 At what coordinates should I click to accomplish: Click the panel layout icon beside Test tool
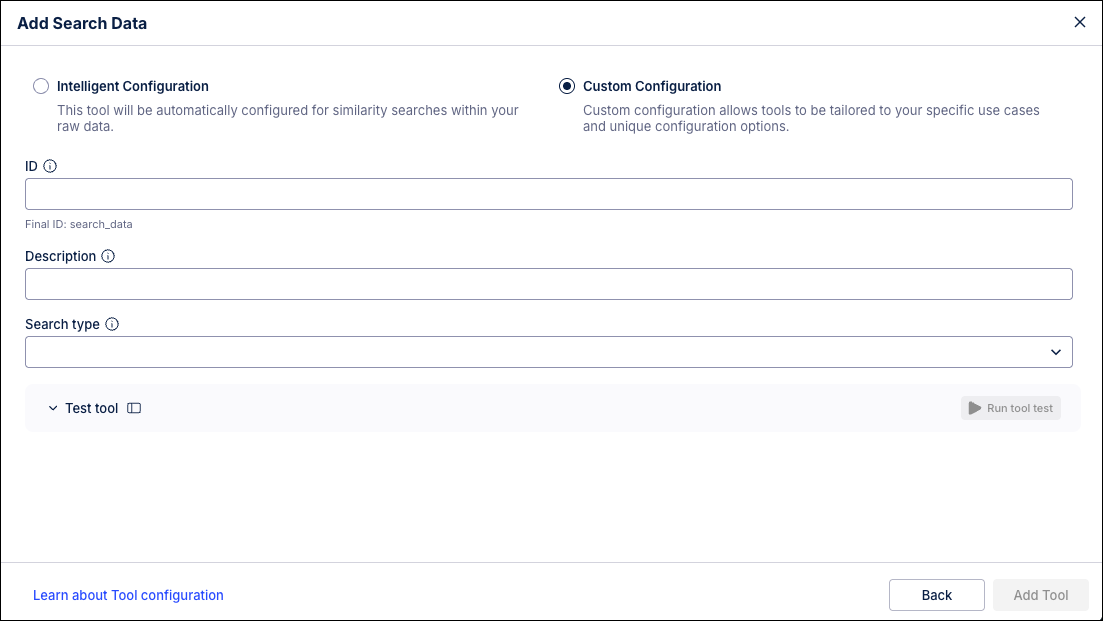tap(134, 408)
